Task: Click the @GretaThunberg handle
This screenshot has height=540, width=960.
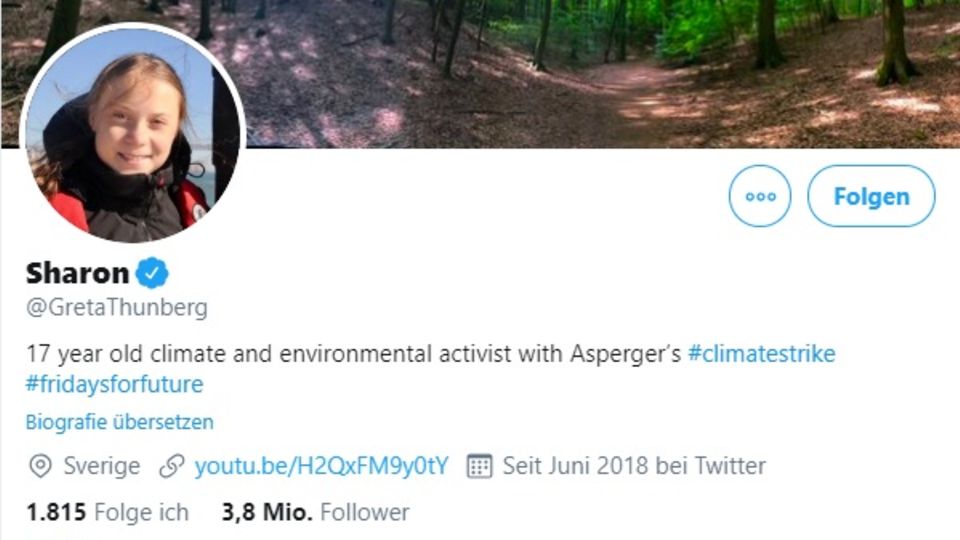Action: (117, 307)
